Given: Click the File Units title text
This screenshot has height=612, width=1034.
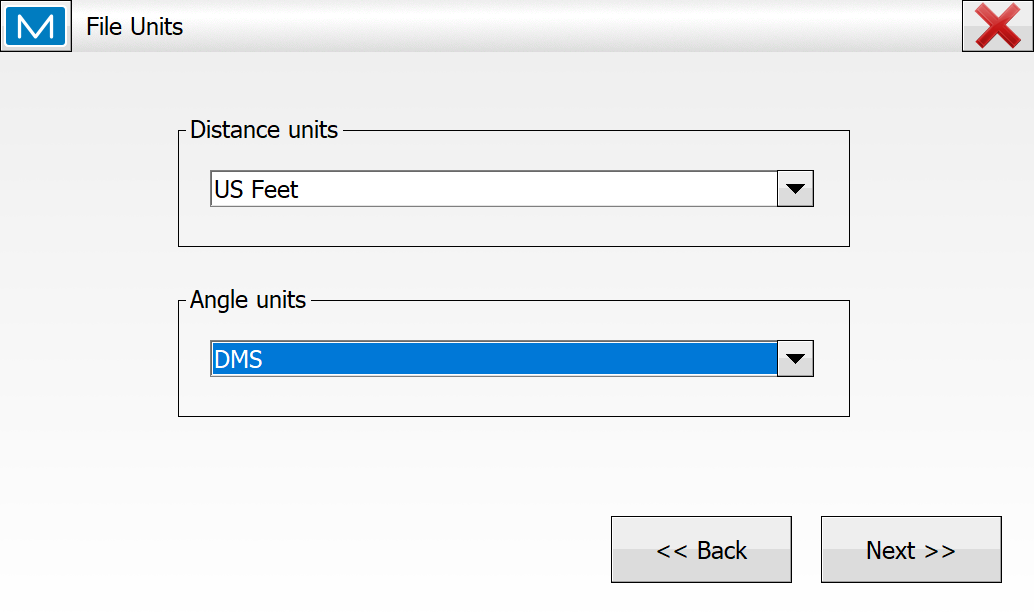Looking at the screenshot, I should point(134,27).
